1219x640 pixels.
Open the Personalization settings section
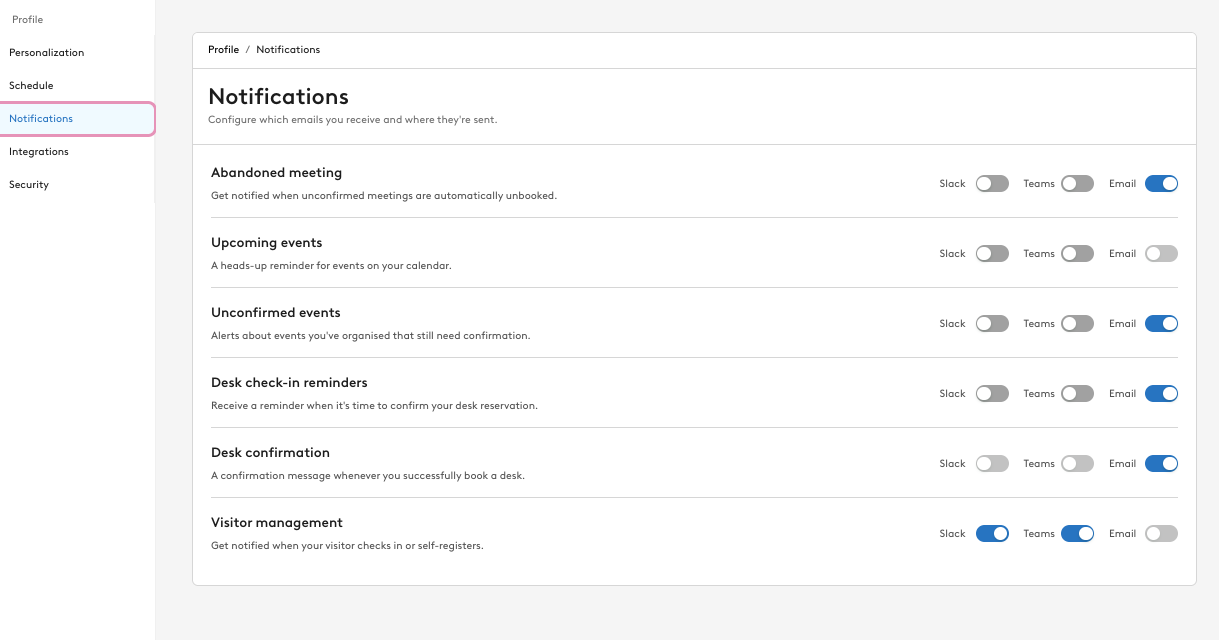coord(46,52)
